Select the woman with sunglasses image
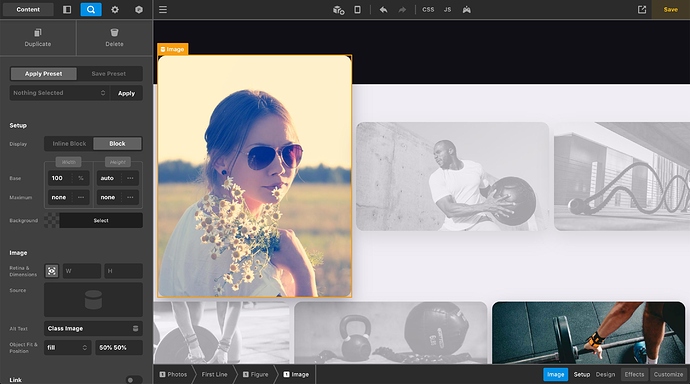Viewport: 690px width, 384px height. pyautogui.click(x=255, y=176)
